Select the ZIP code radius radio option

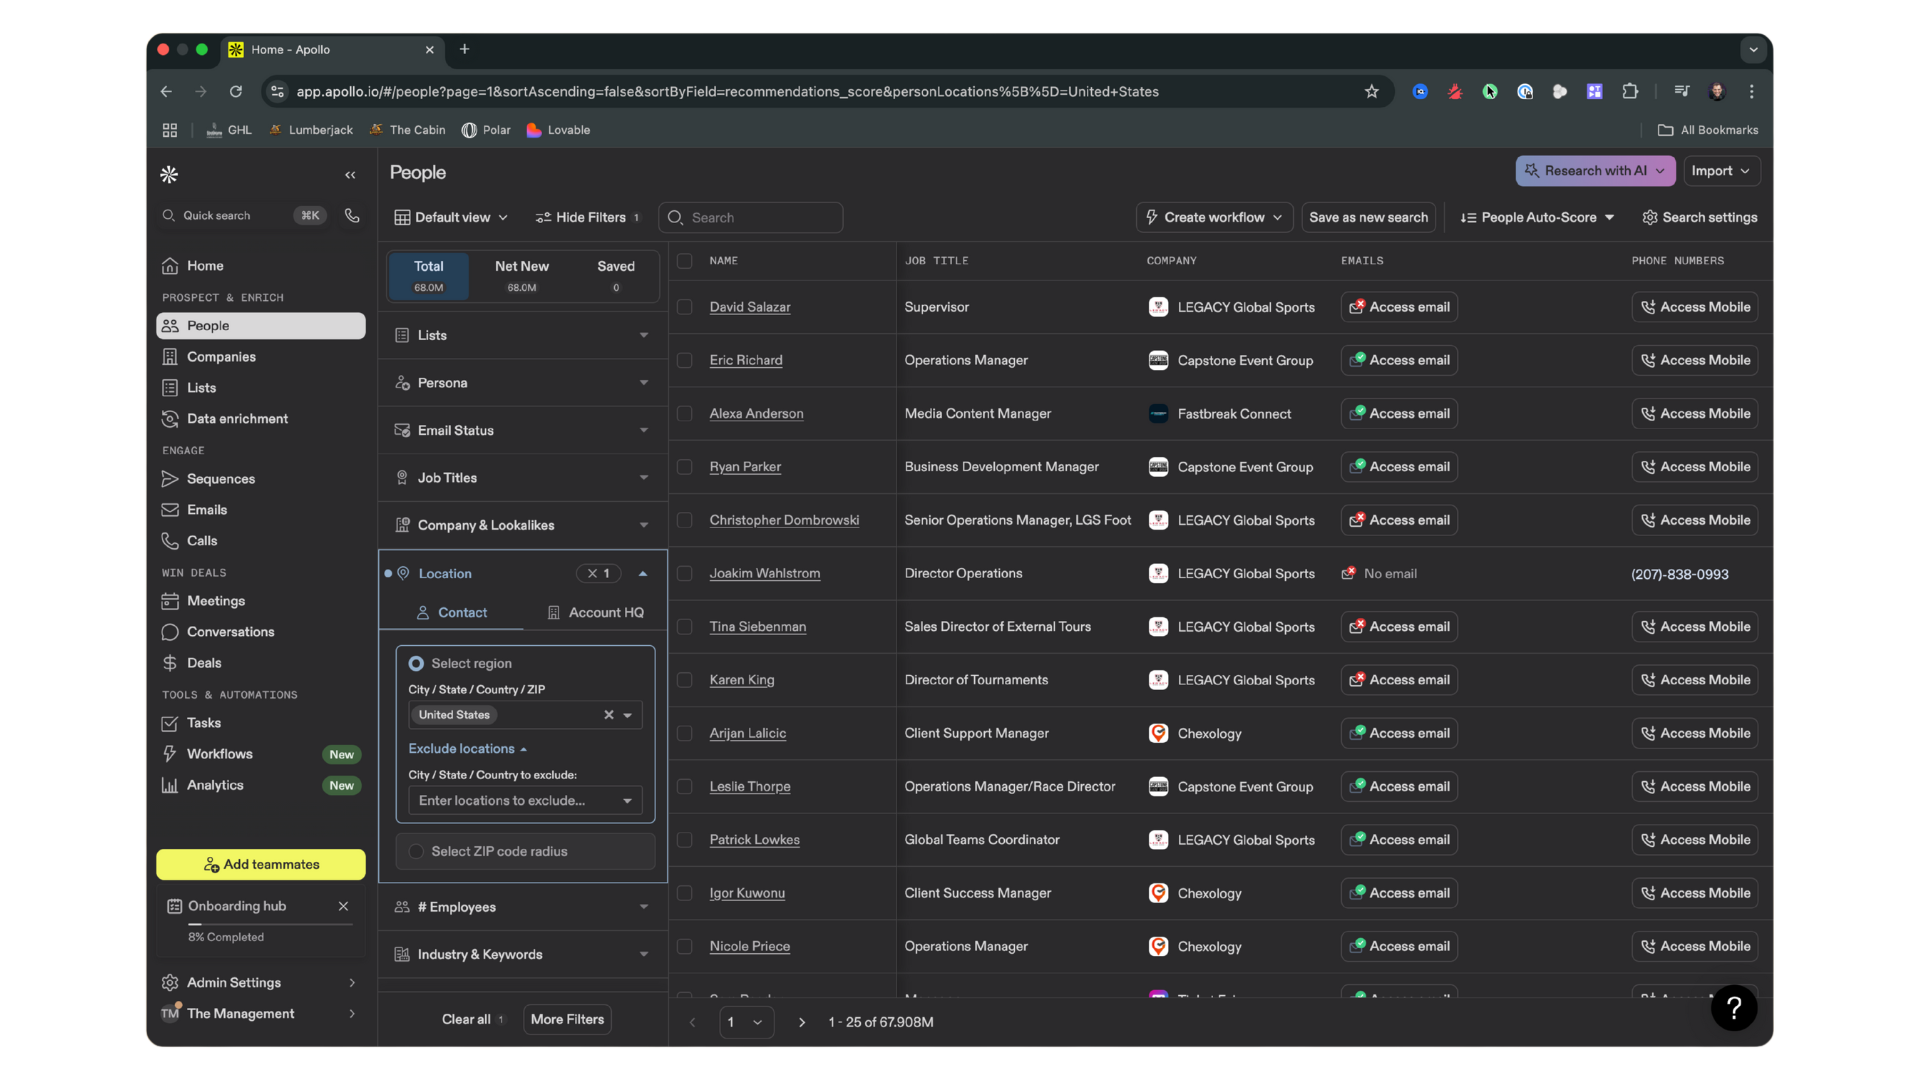[416, 851]
